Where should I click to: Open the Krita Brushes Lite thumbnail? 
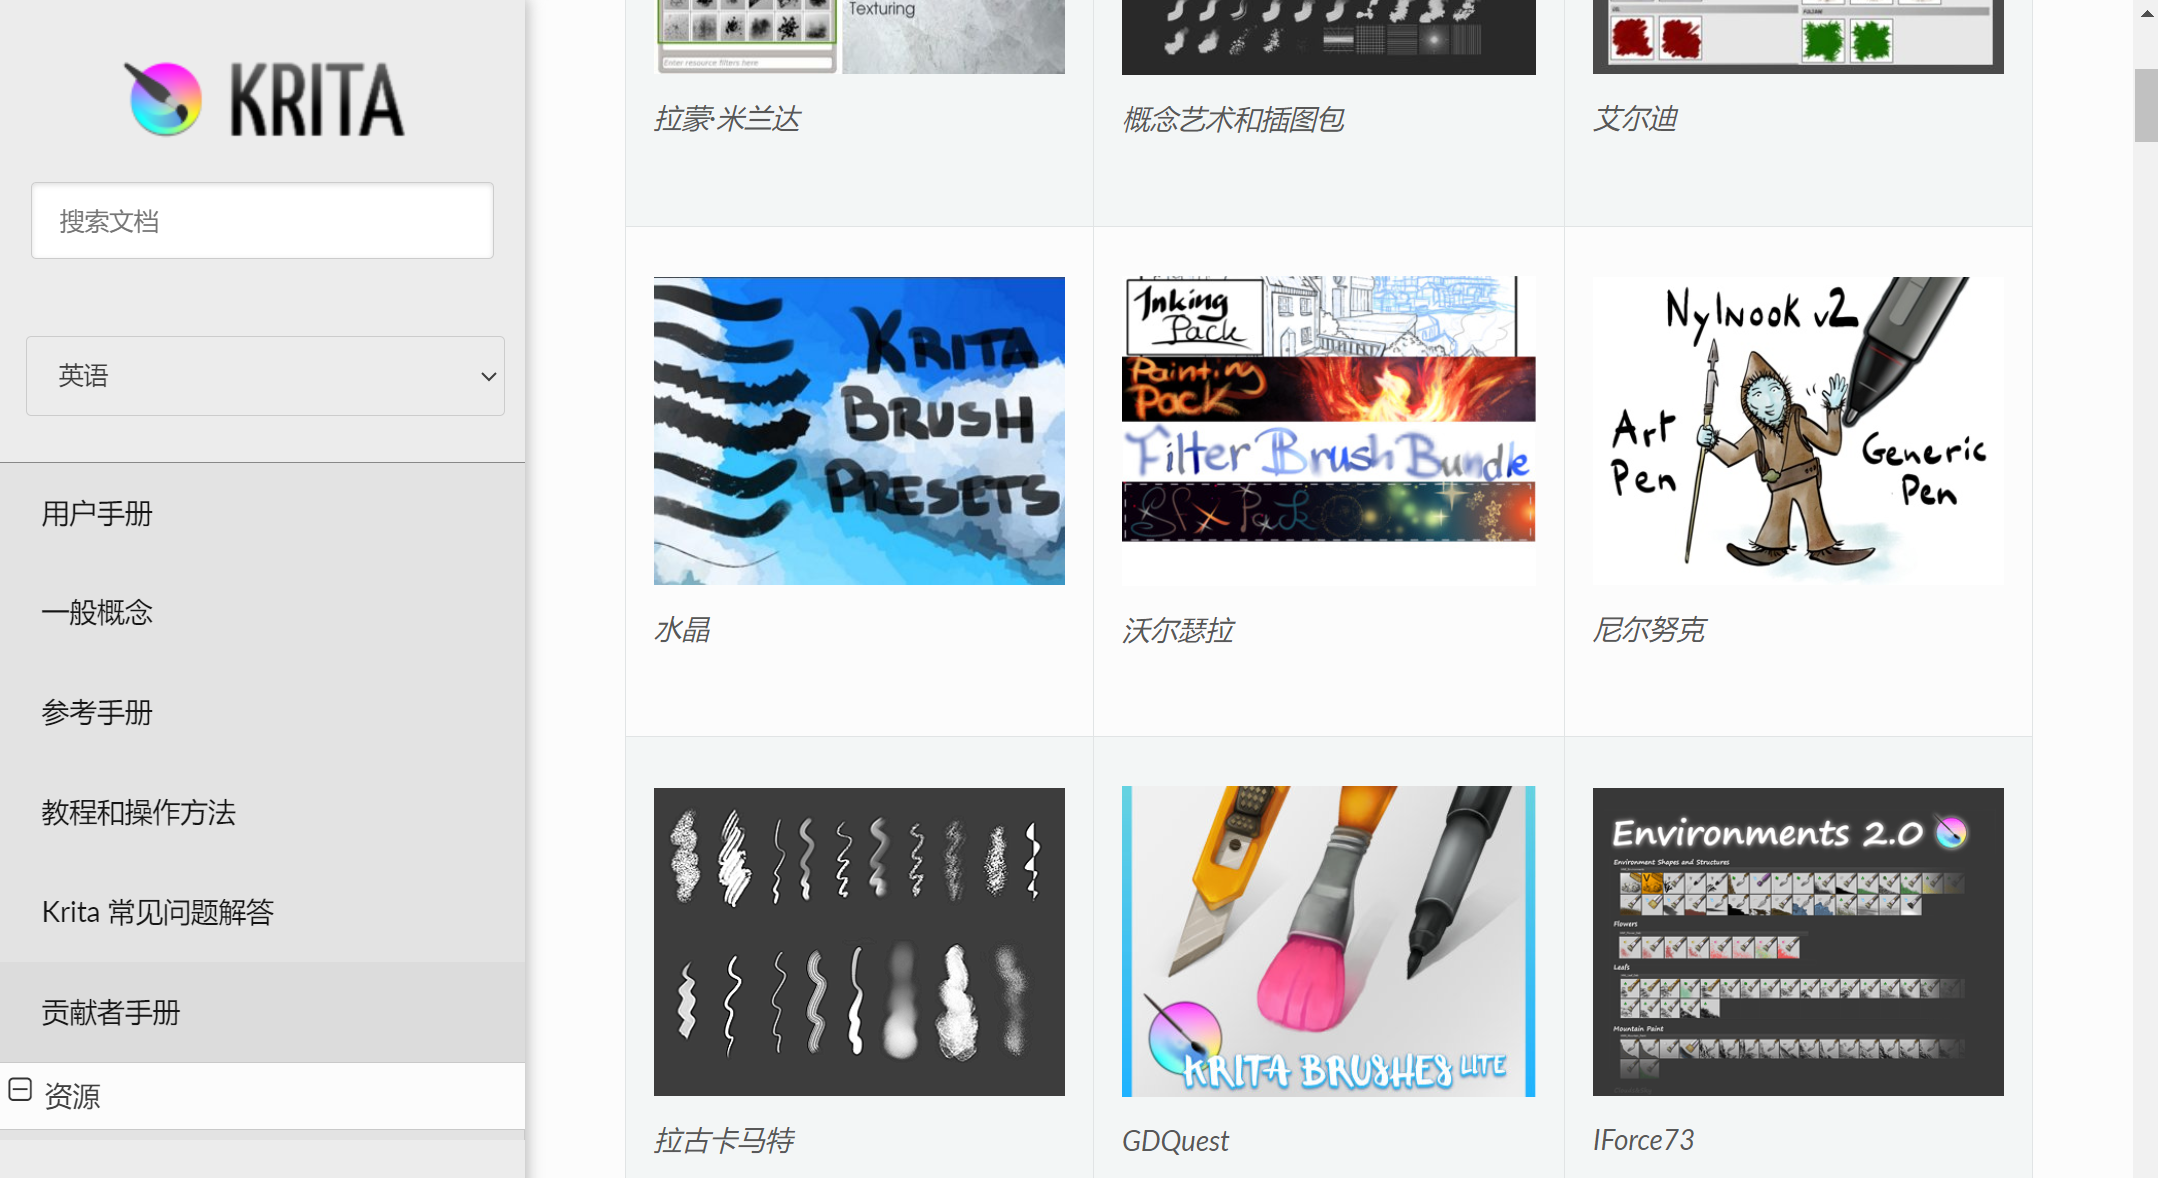tap(1328, 942)
